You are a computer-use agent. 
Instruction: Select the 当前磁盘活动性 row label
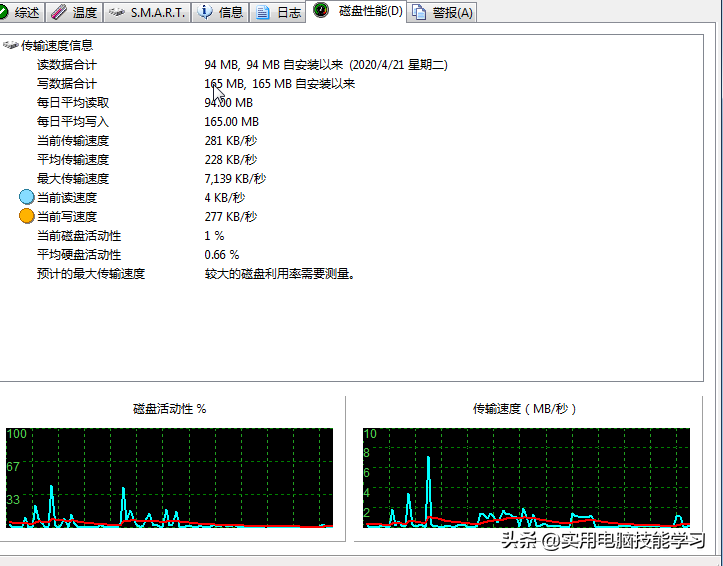[x=79, y=236]
